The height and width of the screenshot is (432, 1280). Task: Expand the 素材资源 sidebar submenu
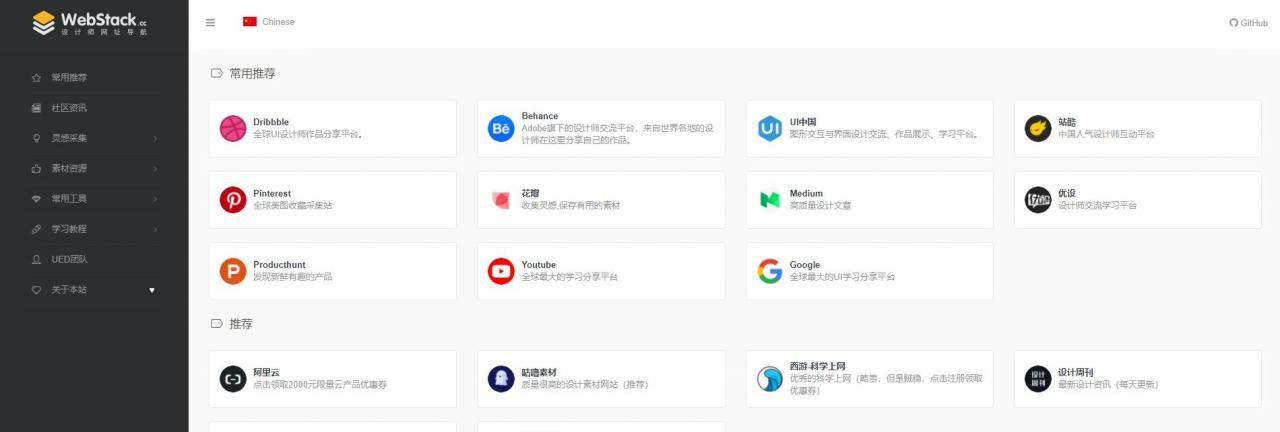point(94,168)
